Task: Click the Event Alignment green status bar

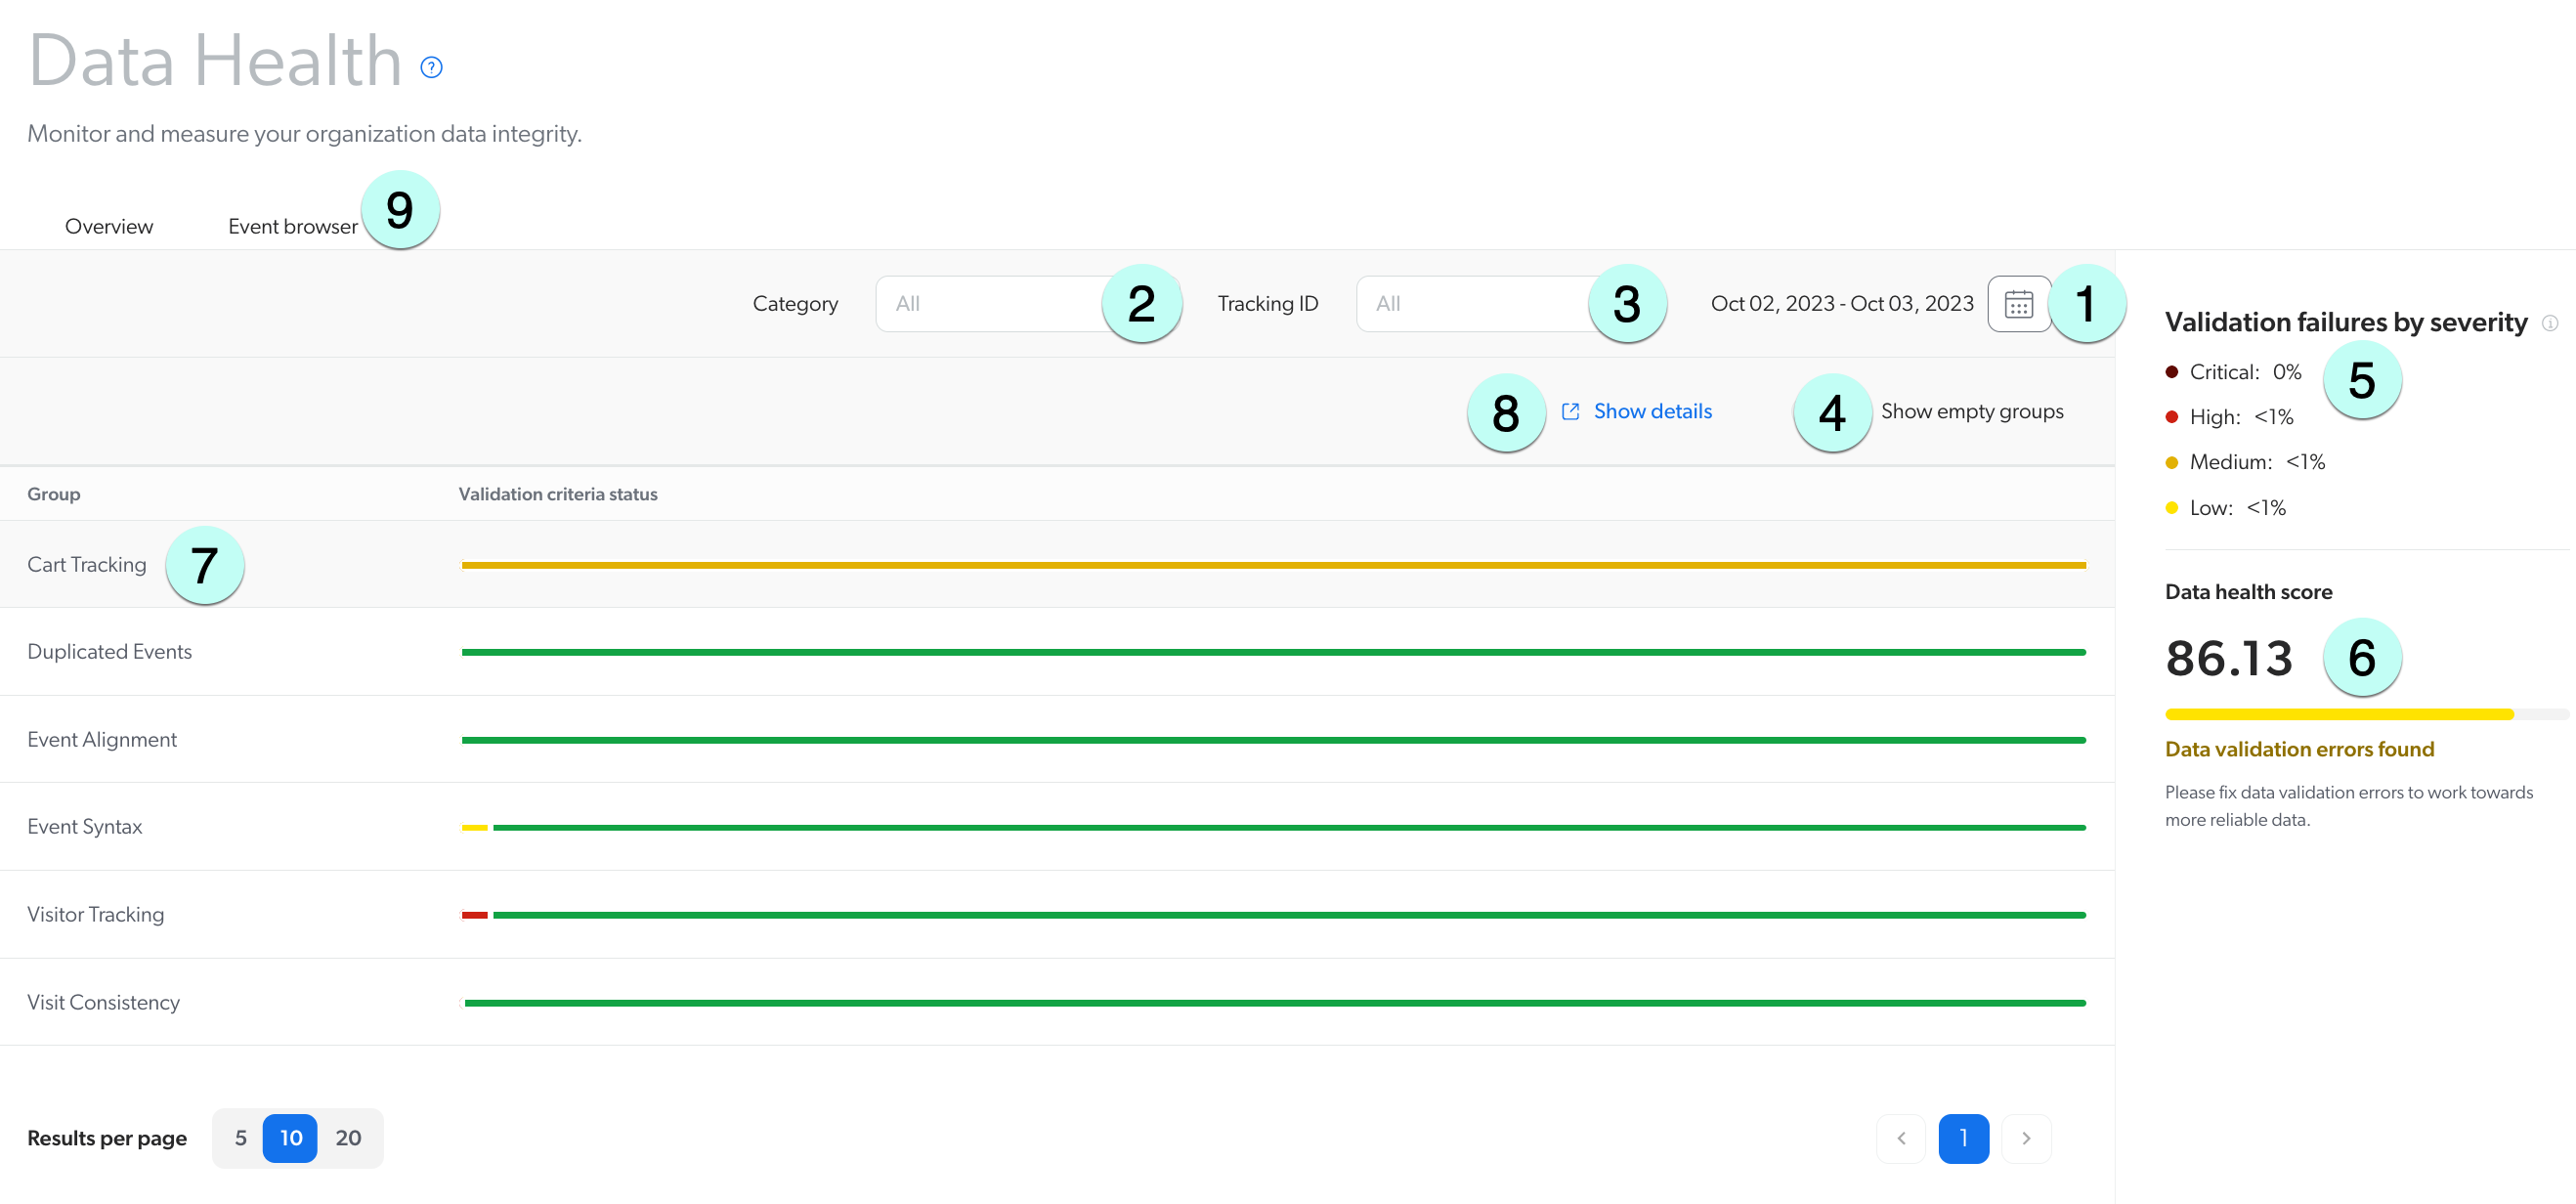Action: pyautogui.click(x=1274, y=740)
